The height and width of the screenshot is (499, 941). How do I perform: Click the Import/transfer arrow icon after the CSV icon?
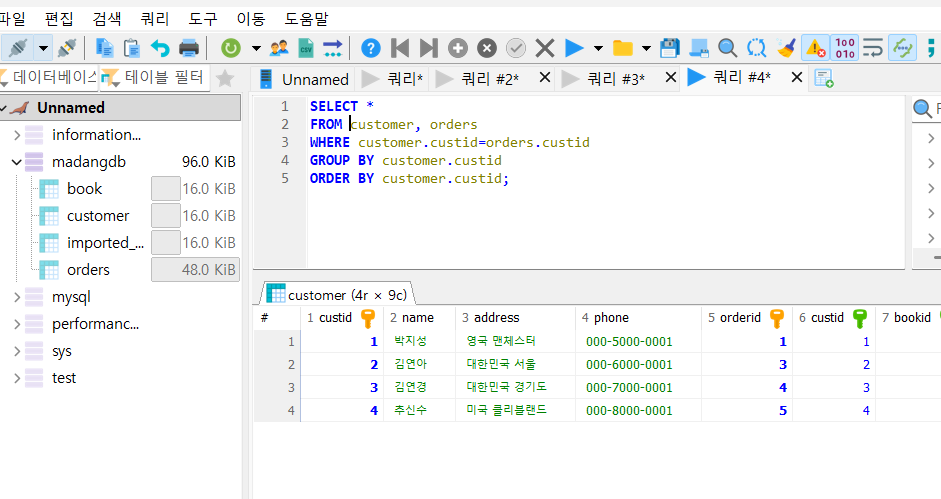tap(332, 48)
